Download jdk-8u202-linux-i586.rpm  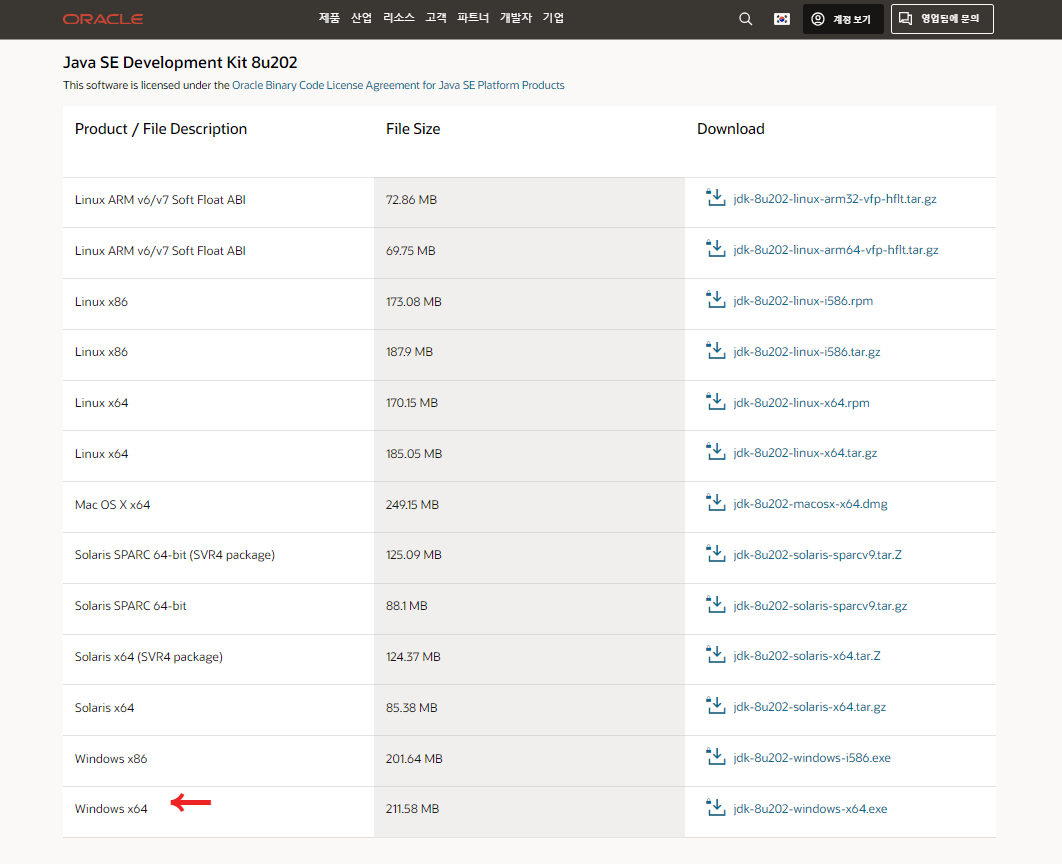point(803,301)
